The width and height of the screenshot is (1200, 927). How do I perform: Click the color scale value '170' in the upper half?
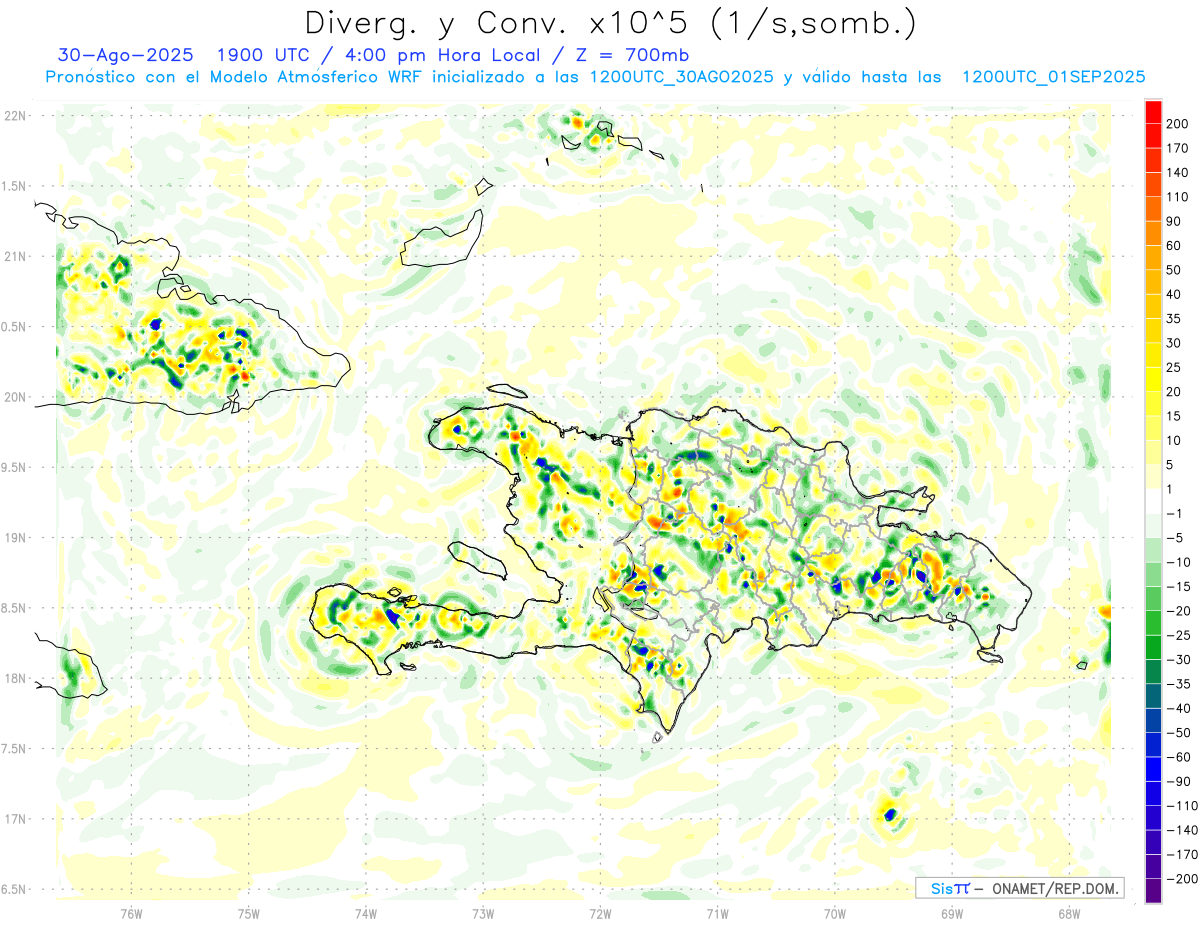[x=1176, y=148]
